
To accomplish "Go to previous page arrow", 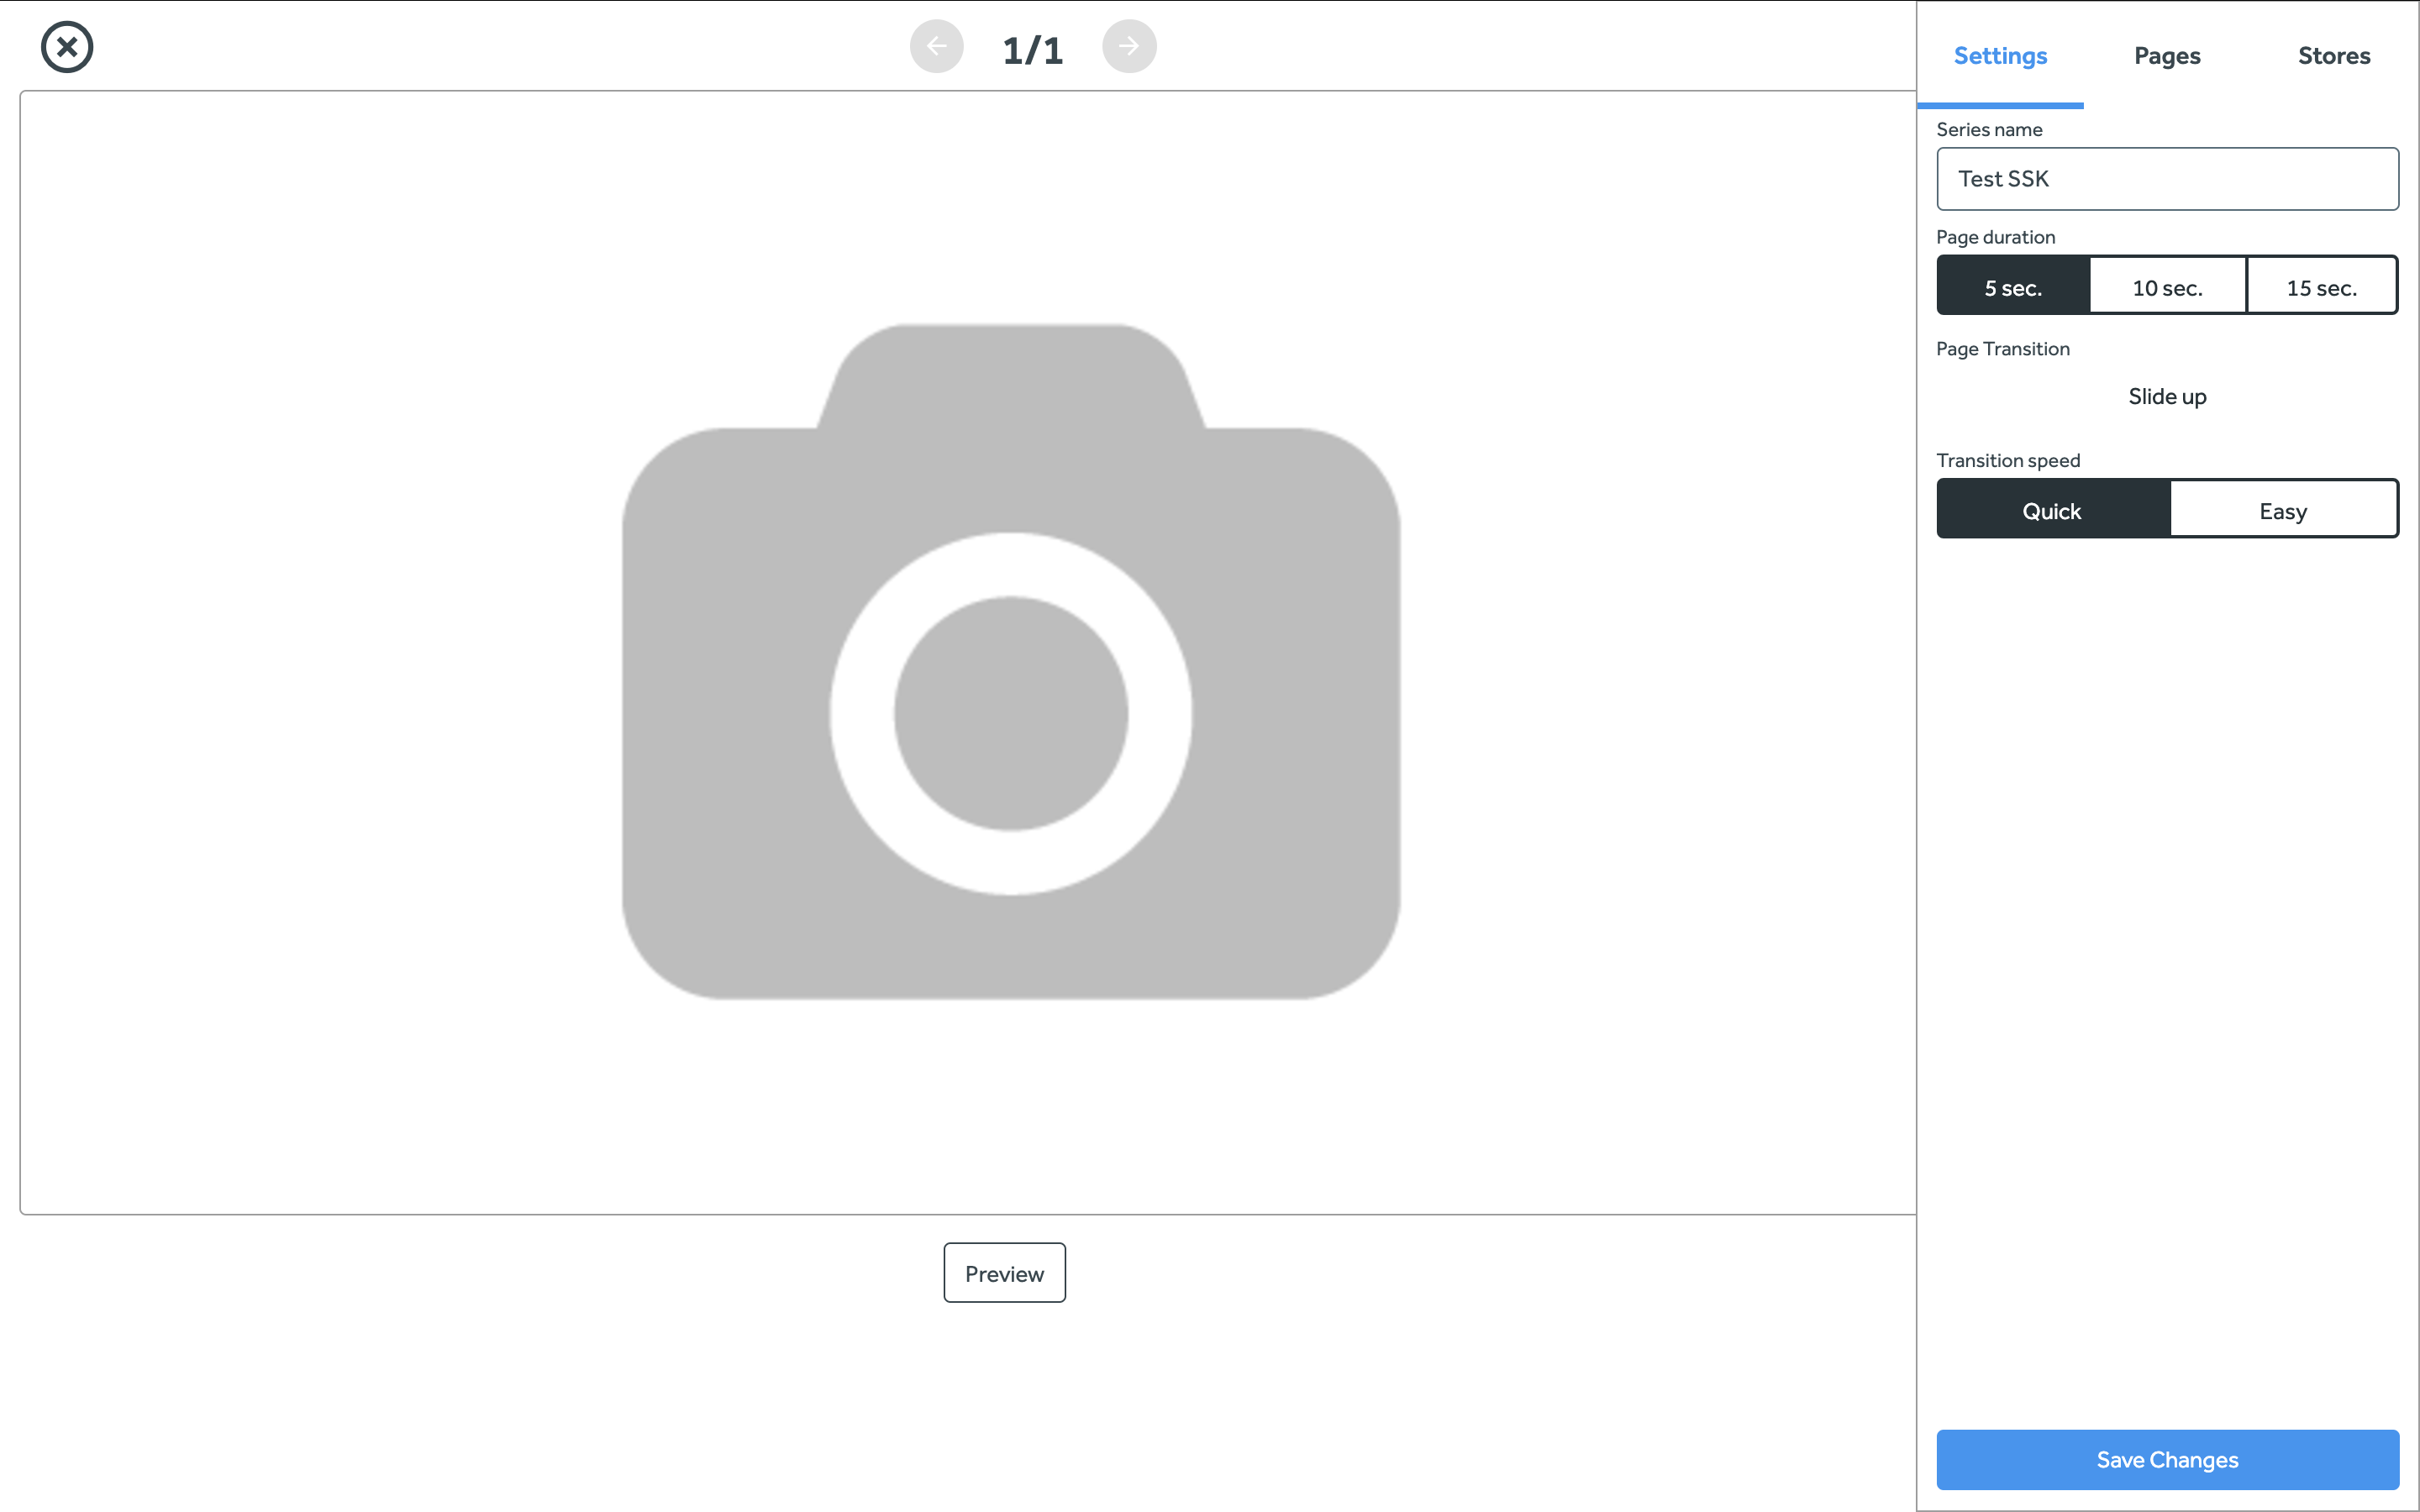I will [936, 46].
